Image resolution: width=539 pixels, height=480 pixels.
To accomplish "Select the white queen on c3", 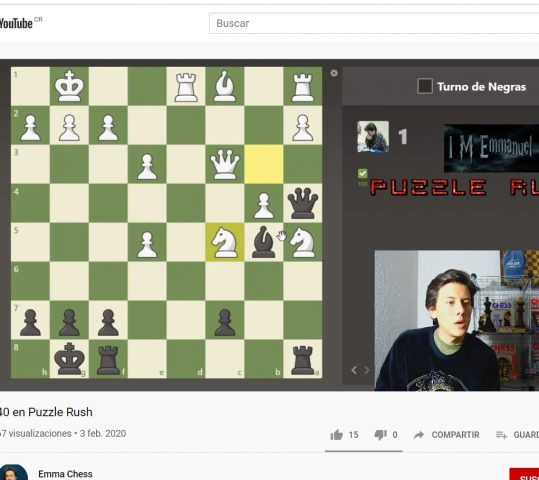I will [225, 165].
